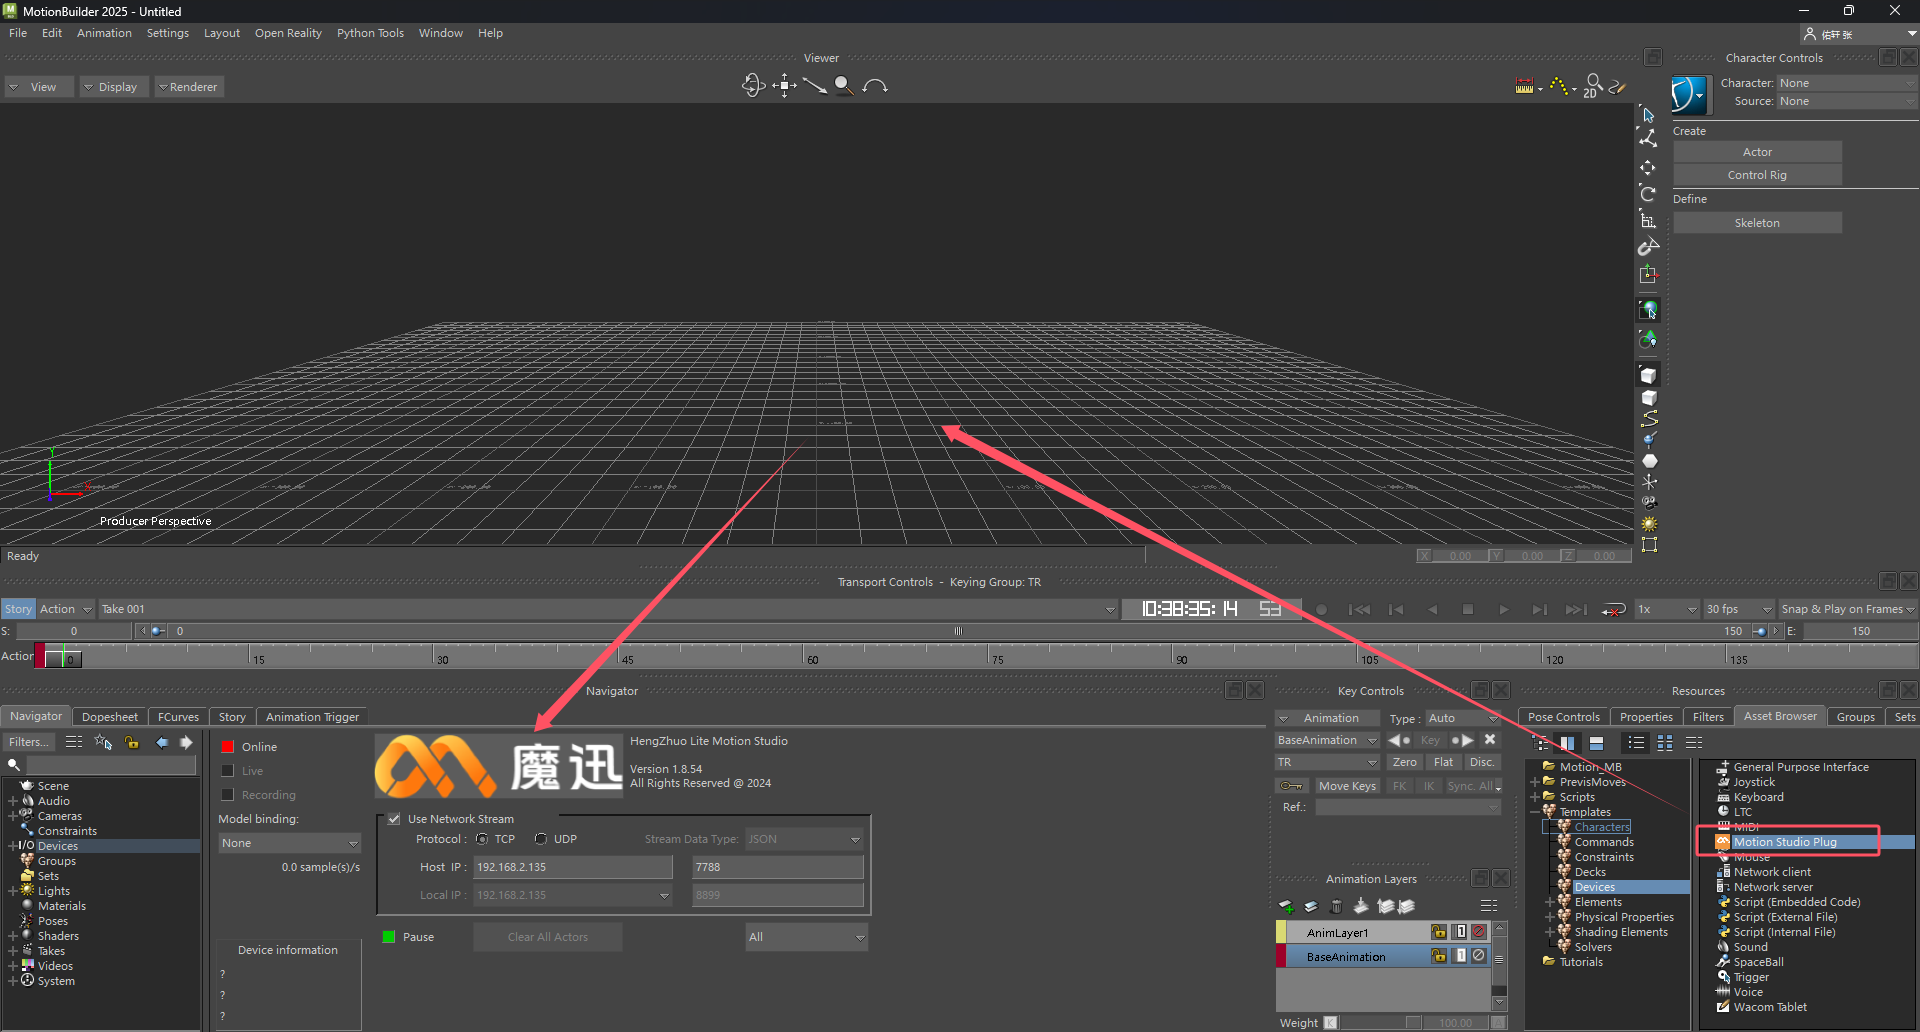
Task: Toggle the Online status box
Action: click(228, 747)
